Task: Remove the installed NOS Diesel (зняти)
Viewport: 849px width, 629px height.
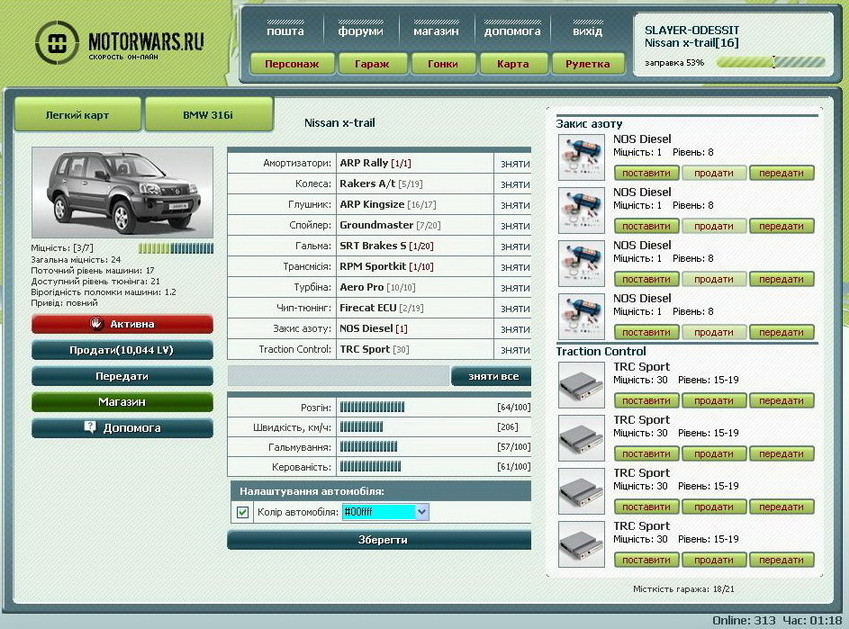Action: click(x=515, y=329)
